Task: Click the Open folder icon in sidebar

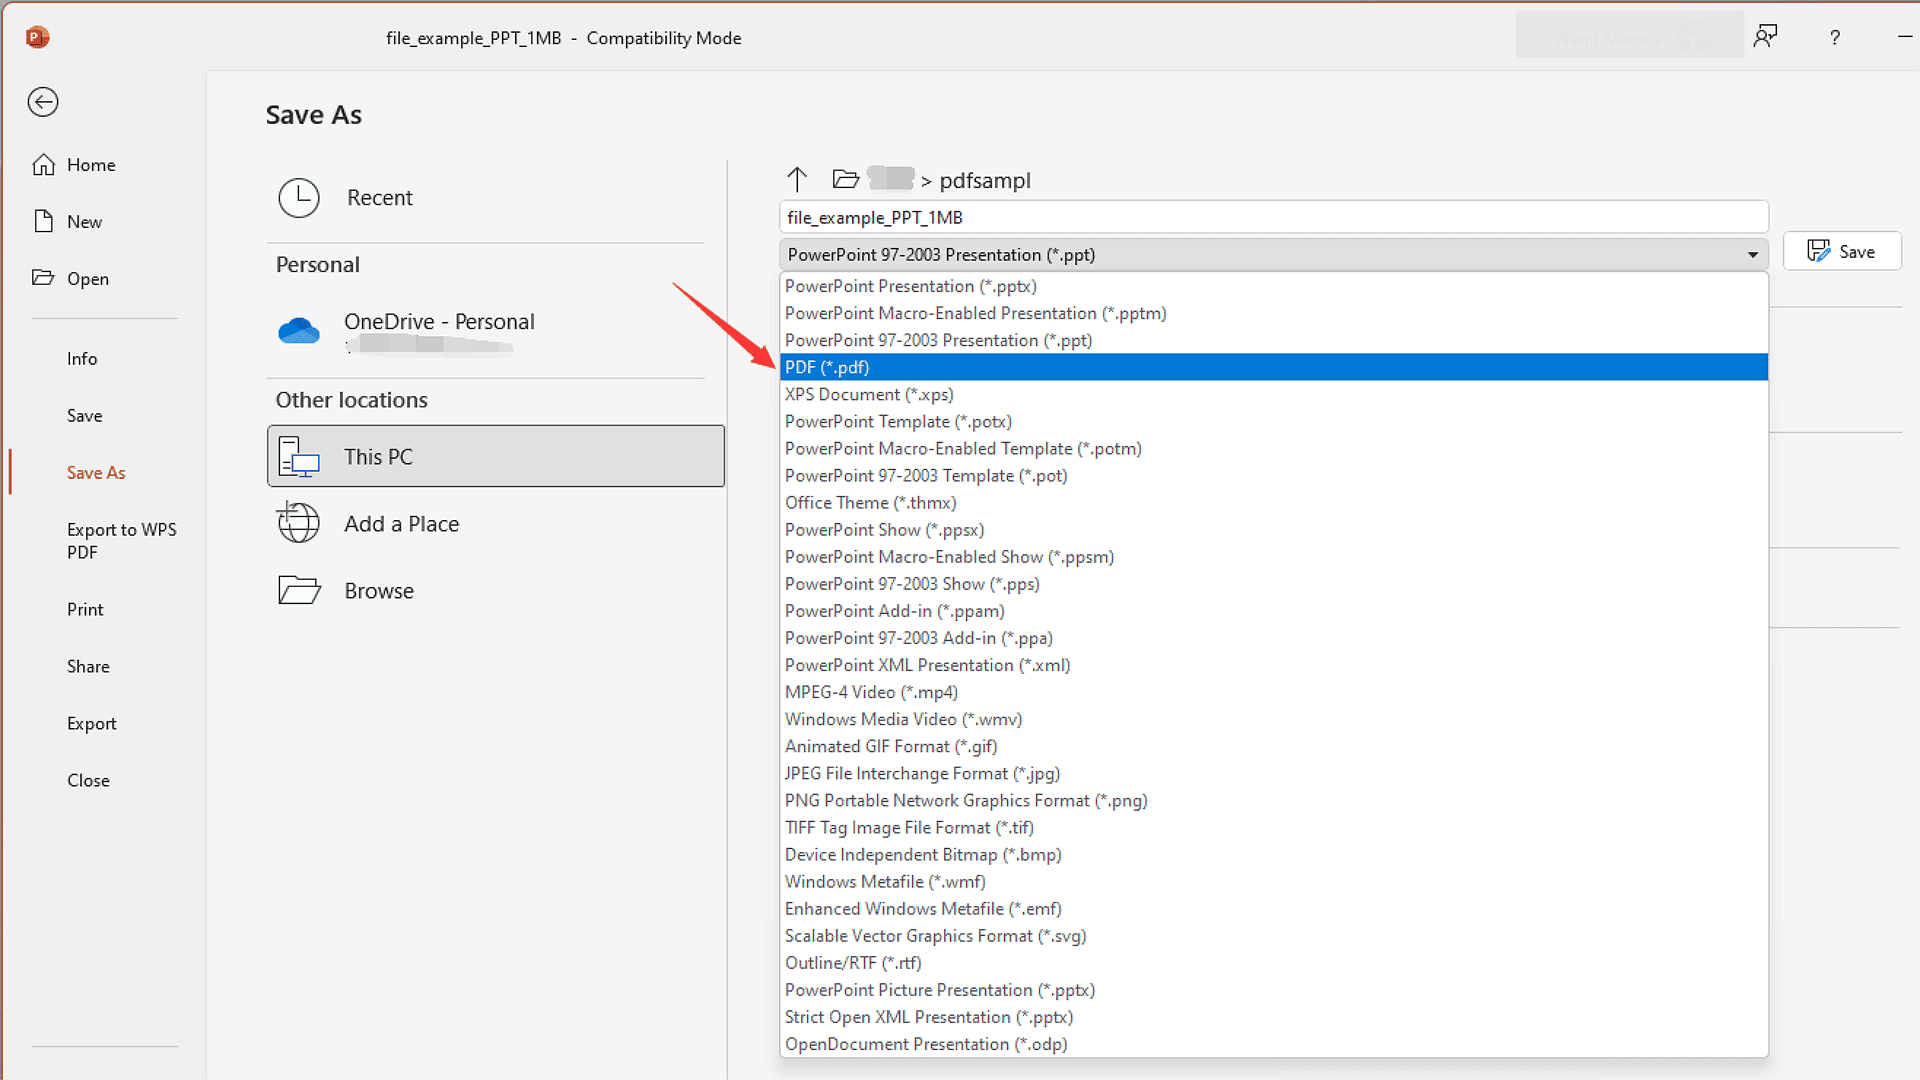Action: [x=43, y=277]
